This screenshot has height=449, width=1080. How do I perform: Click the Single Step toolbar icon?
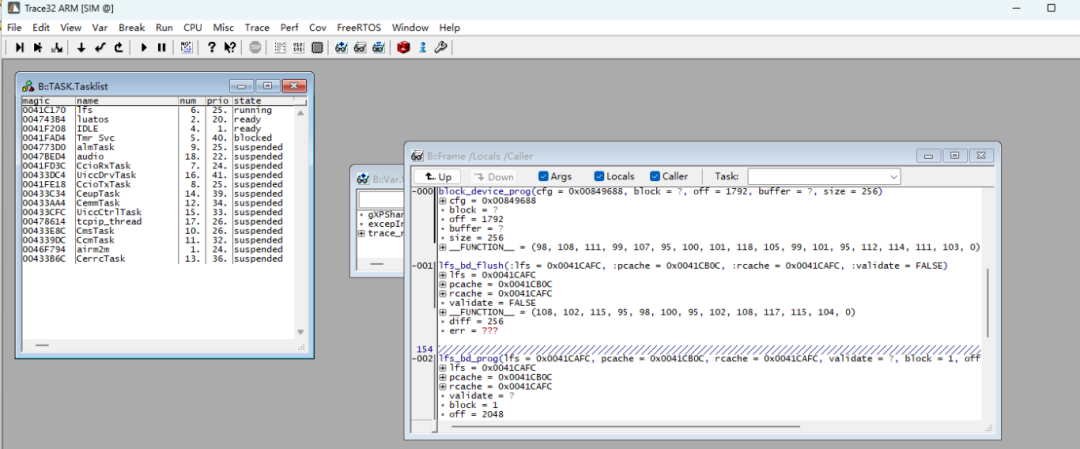point(19,48)
